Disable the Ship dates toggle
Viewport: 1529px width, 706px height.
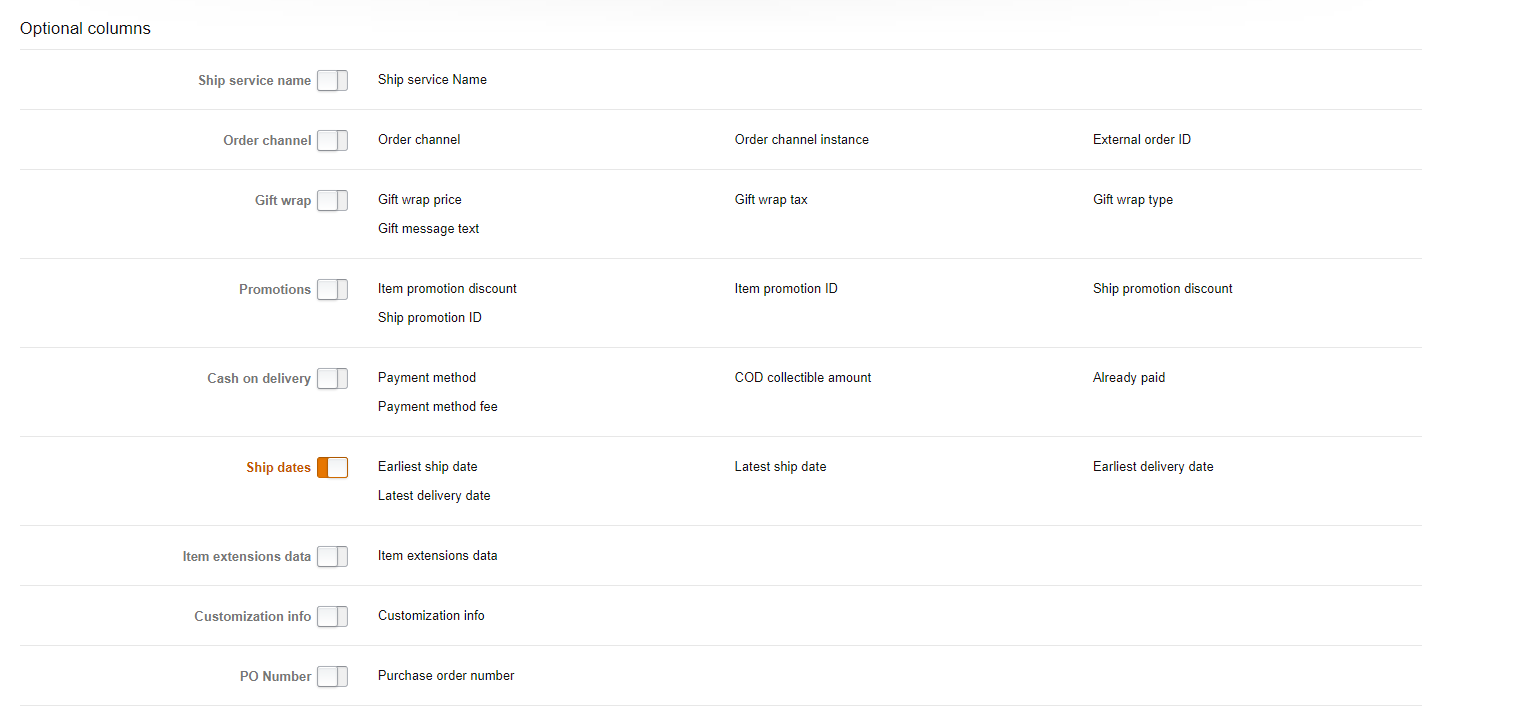pyautogui.click(x=332, y=467)
